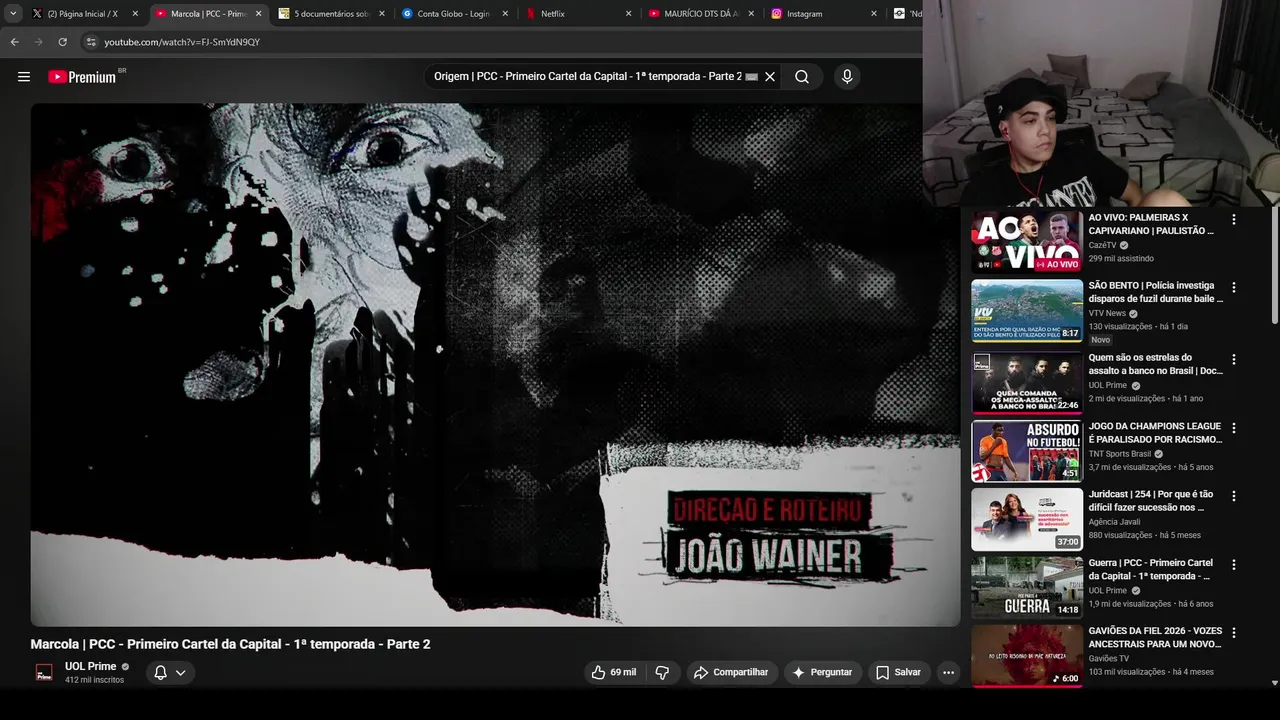Screen dimensions: 1280x720
Task: Click the browser forward arrow
Action: (x=38, y=42)
